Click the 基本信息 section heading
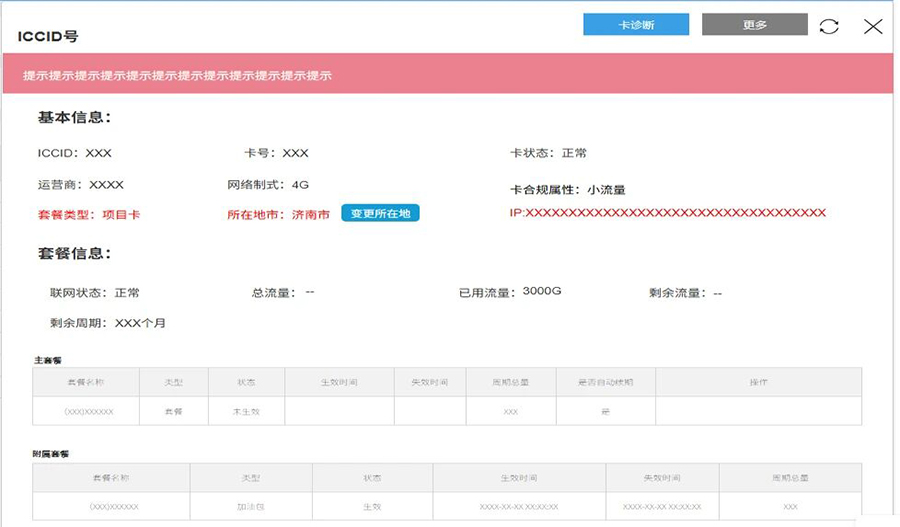Image resolution: width=900 pixels, height=527 pixels. (74, 117)
